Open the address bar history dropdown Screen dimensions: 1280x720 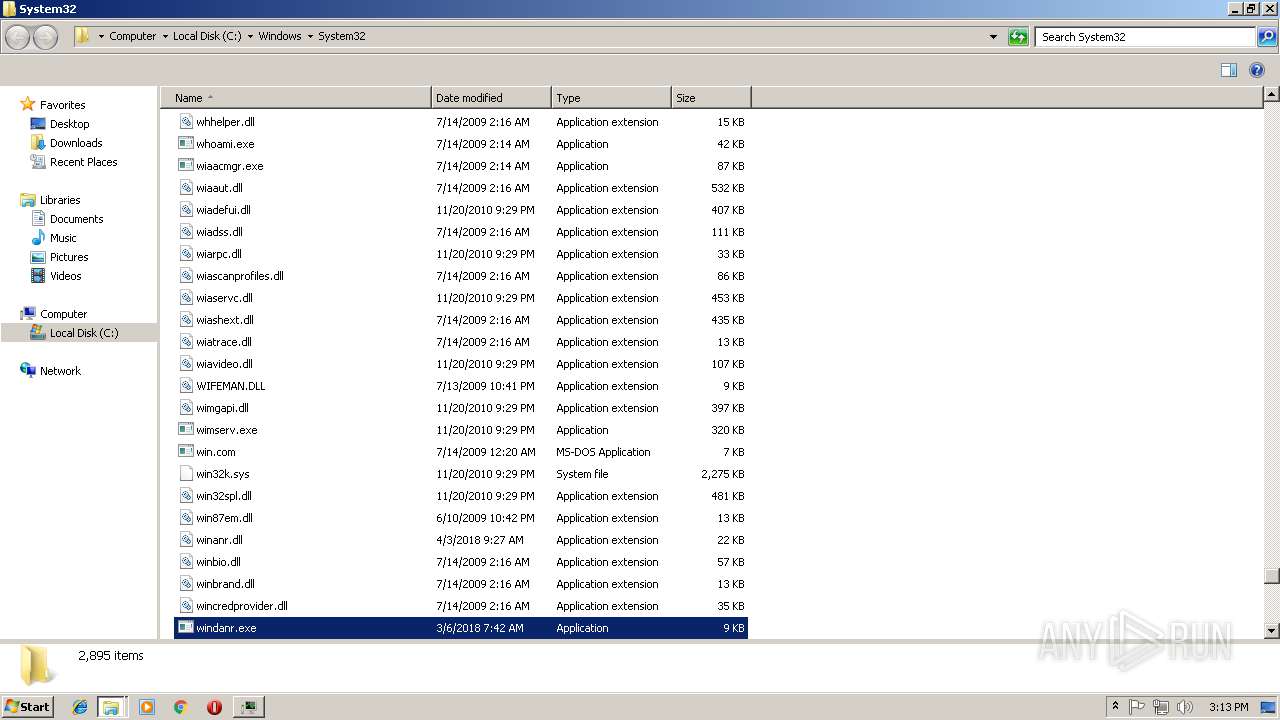[x=993, y=37]
